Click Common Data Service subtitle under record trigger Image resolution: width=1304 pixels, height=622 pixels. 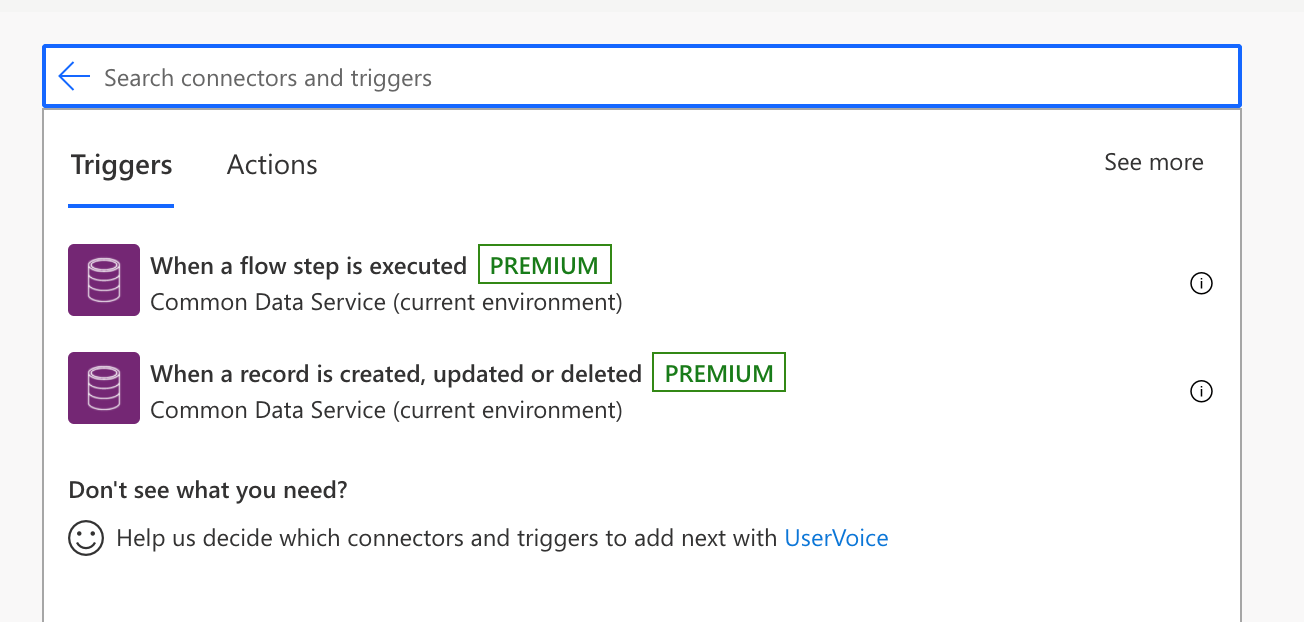coord(386,410)
